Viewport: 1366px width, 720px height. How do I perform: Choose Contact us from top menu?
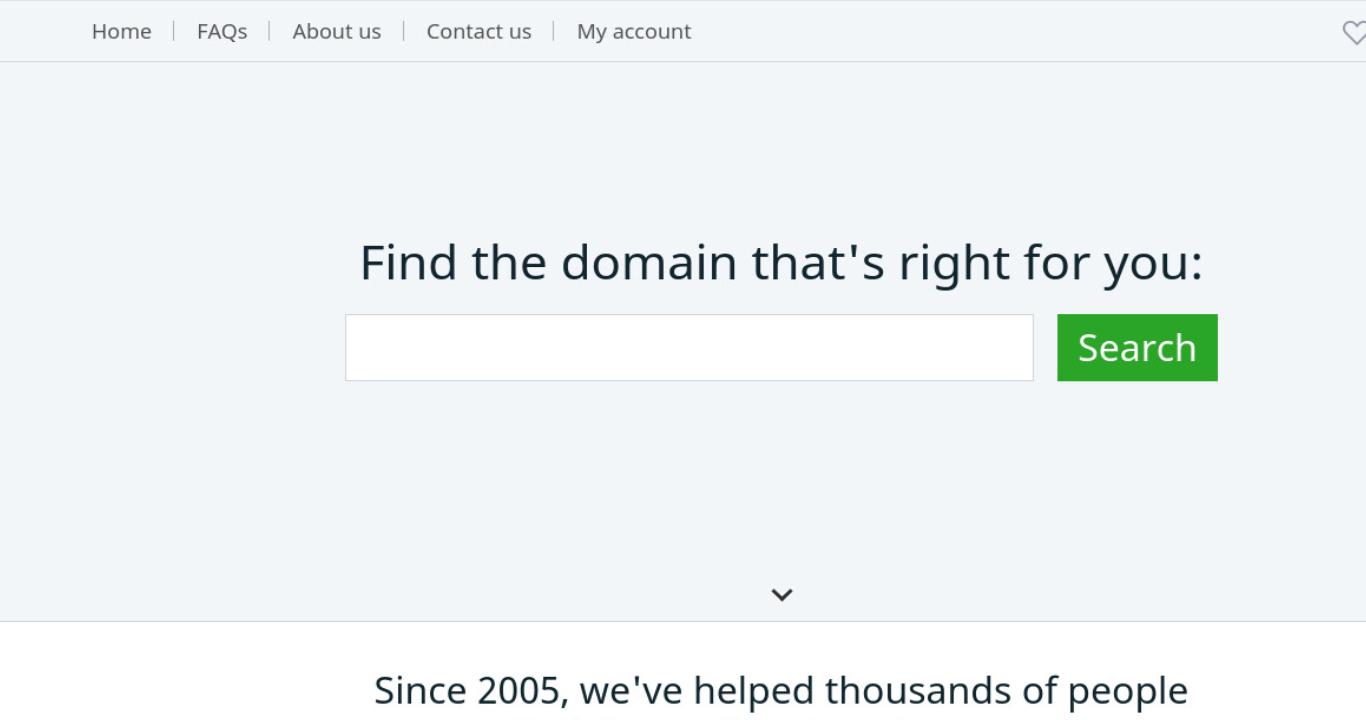[x=479, y=32]
